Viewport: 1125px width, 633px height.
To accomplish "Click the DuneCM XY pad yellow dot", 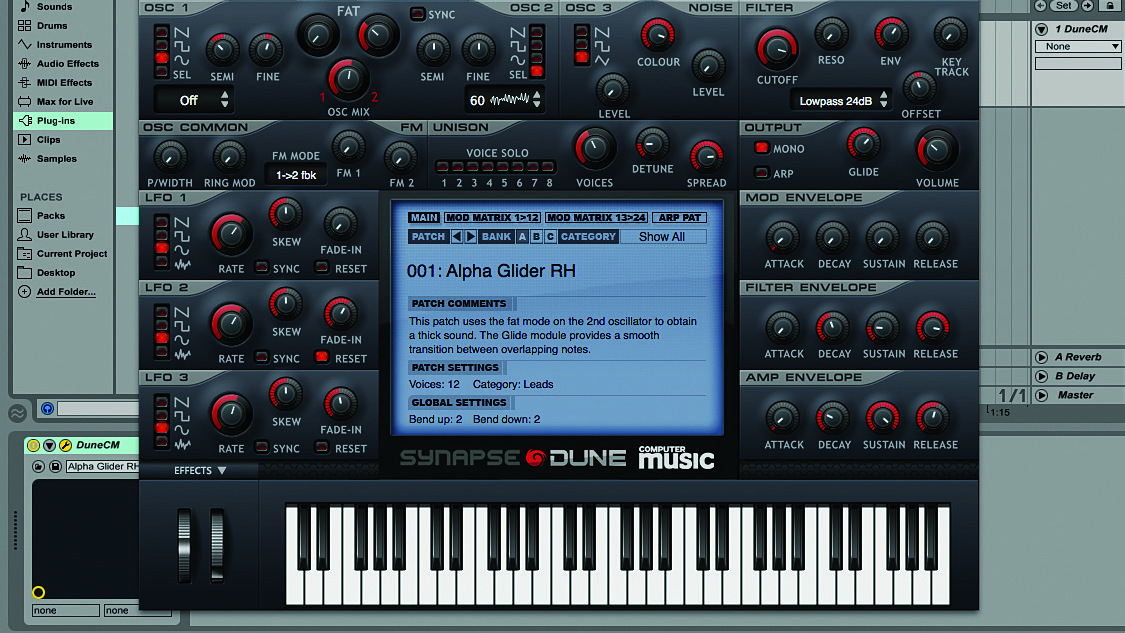I will [39, 592].
